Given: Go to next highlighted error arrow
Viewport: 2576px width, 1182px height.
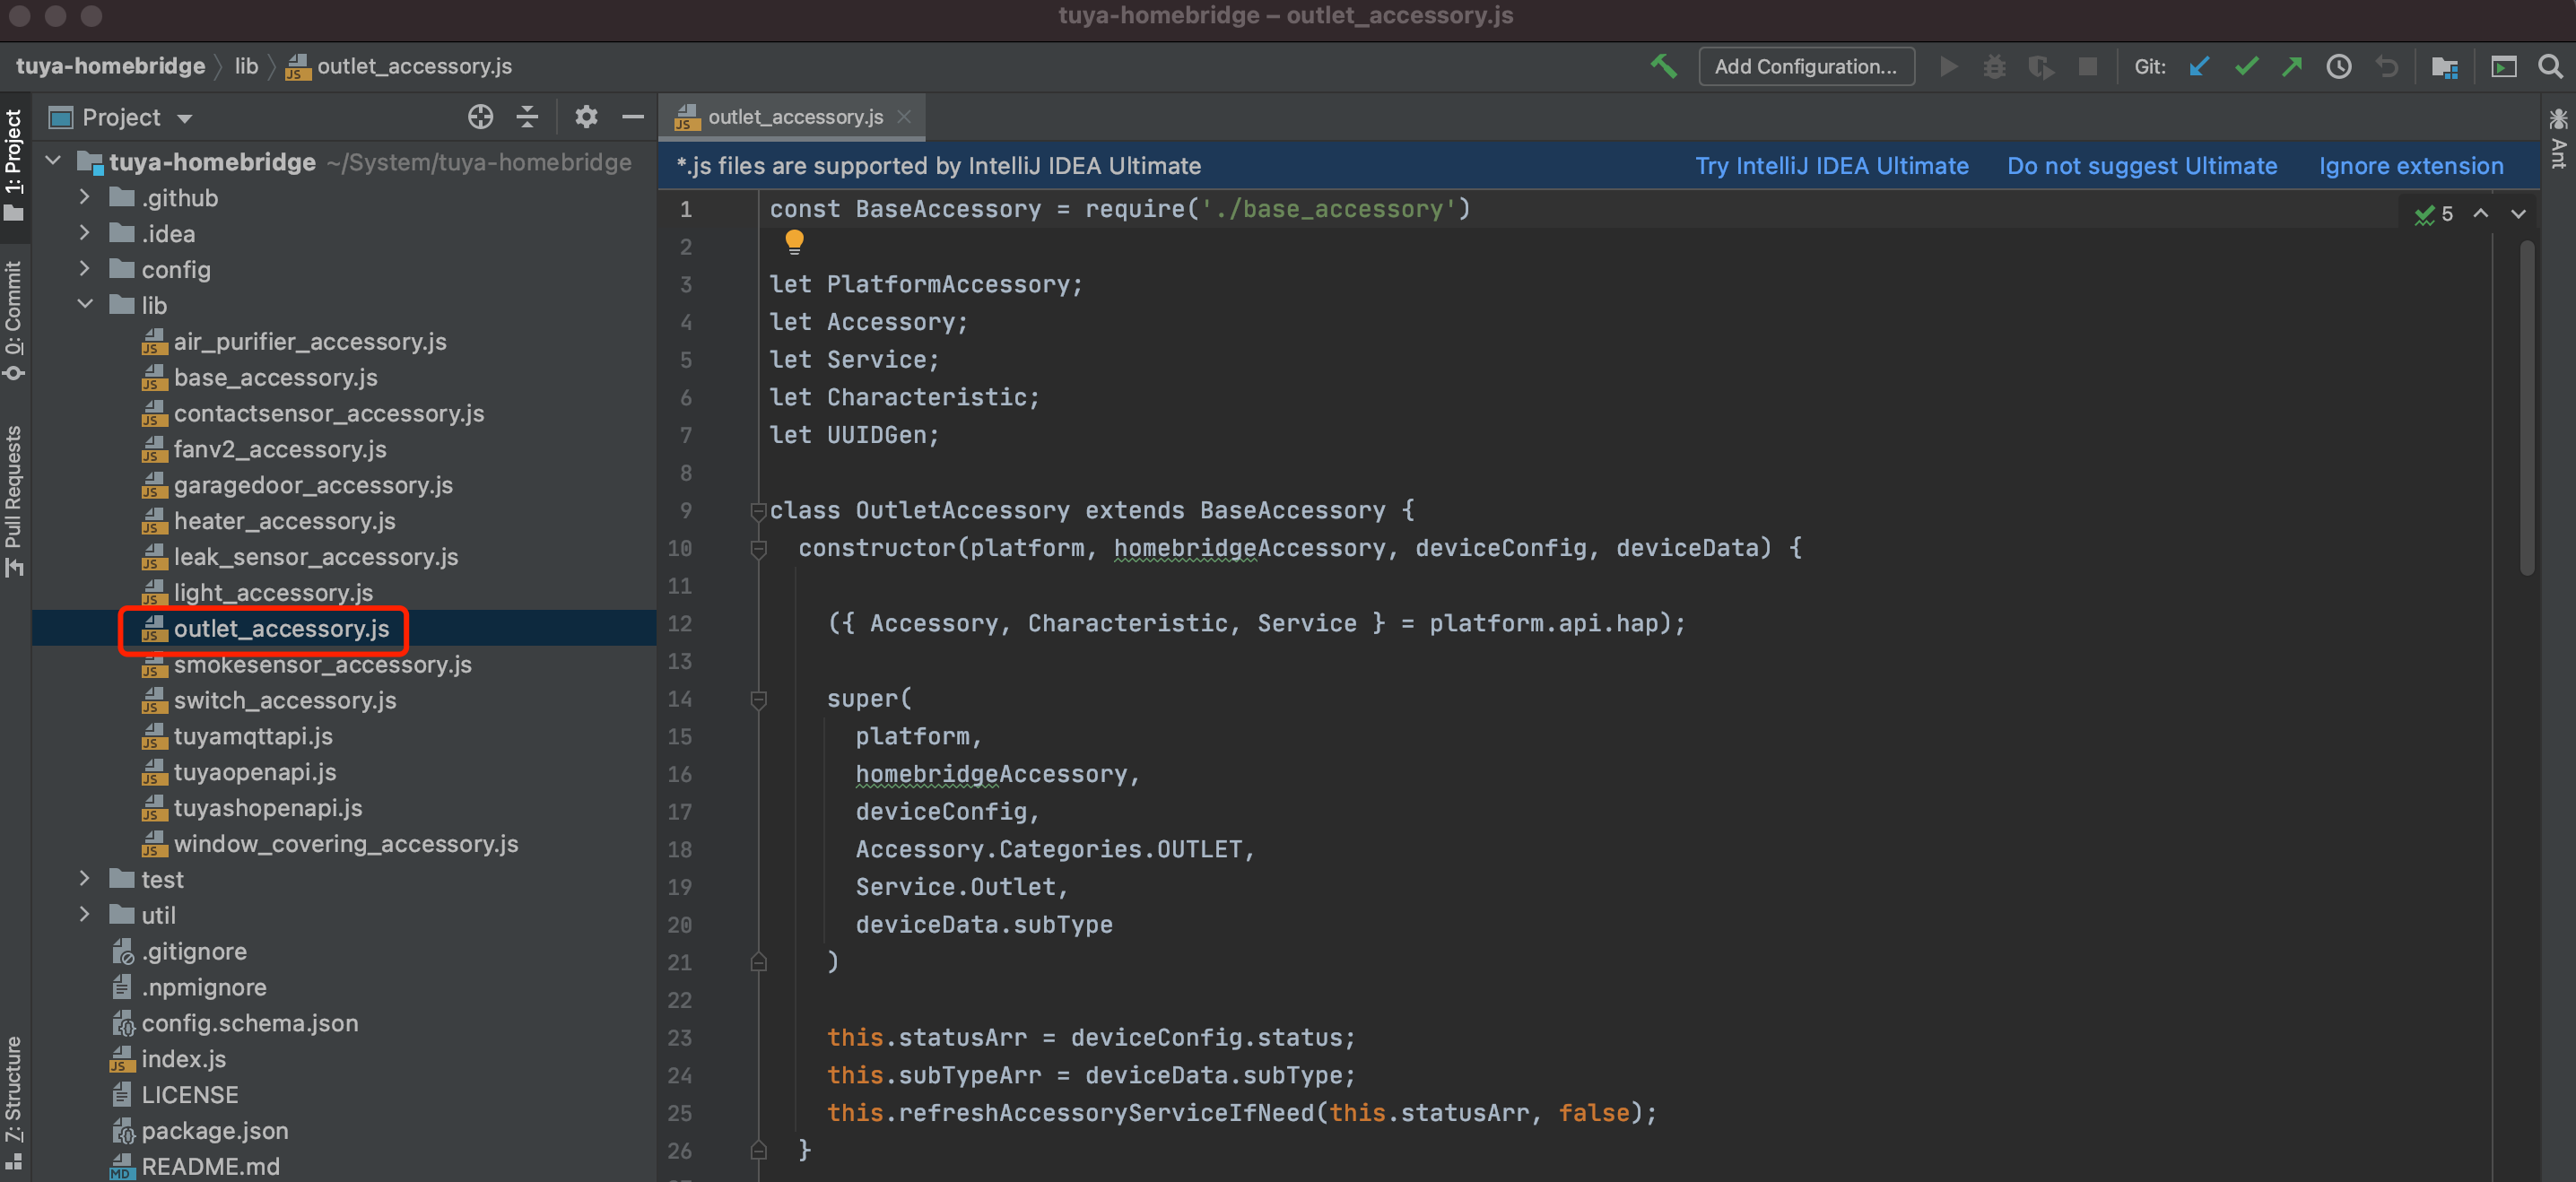Looking at the screenshot, I should point(2518,214).
